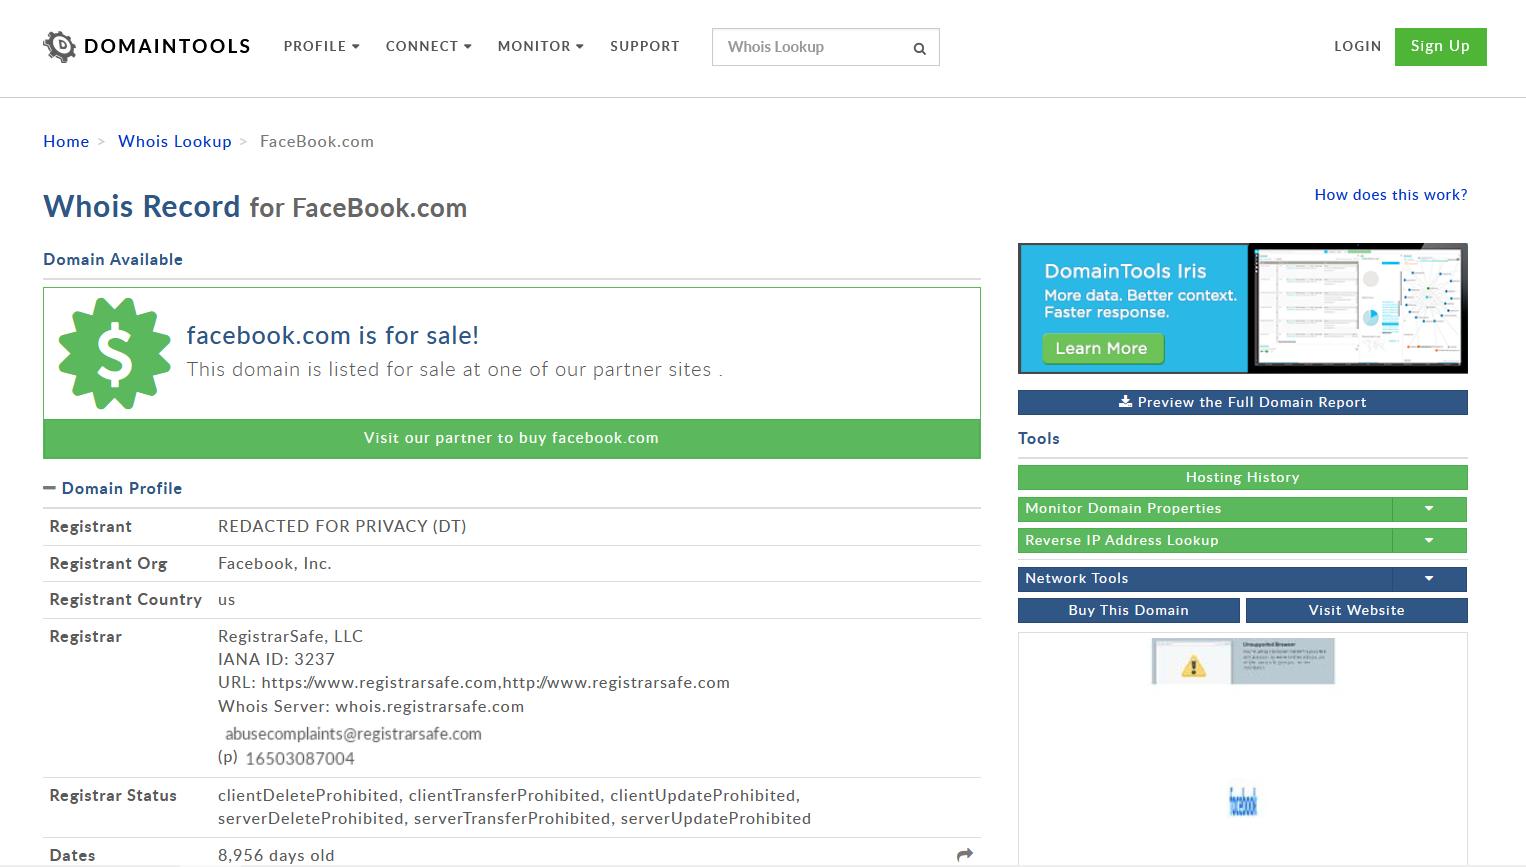Click the 8,956 days old value

[276, 856]
